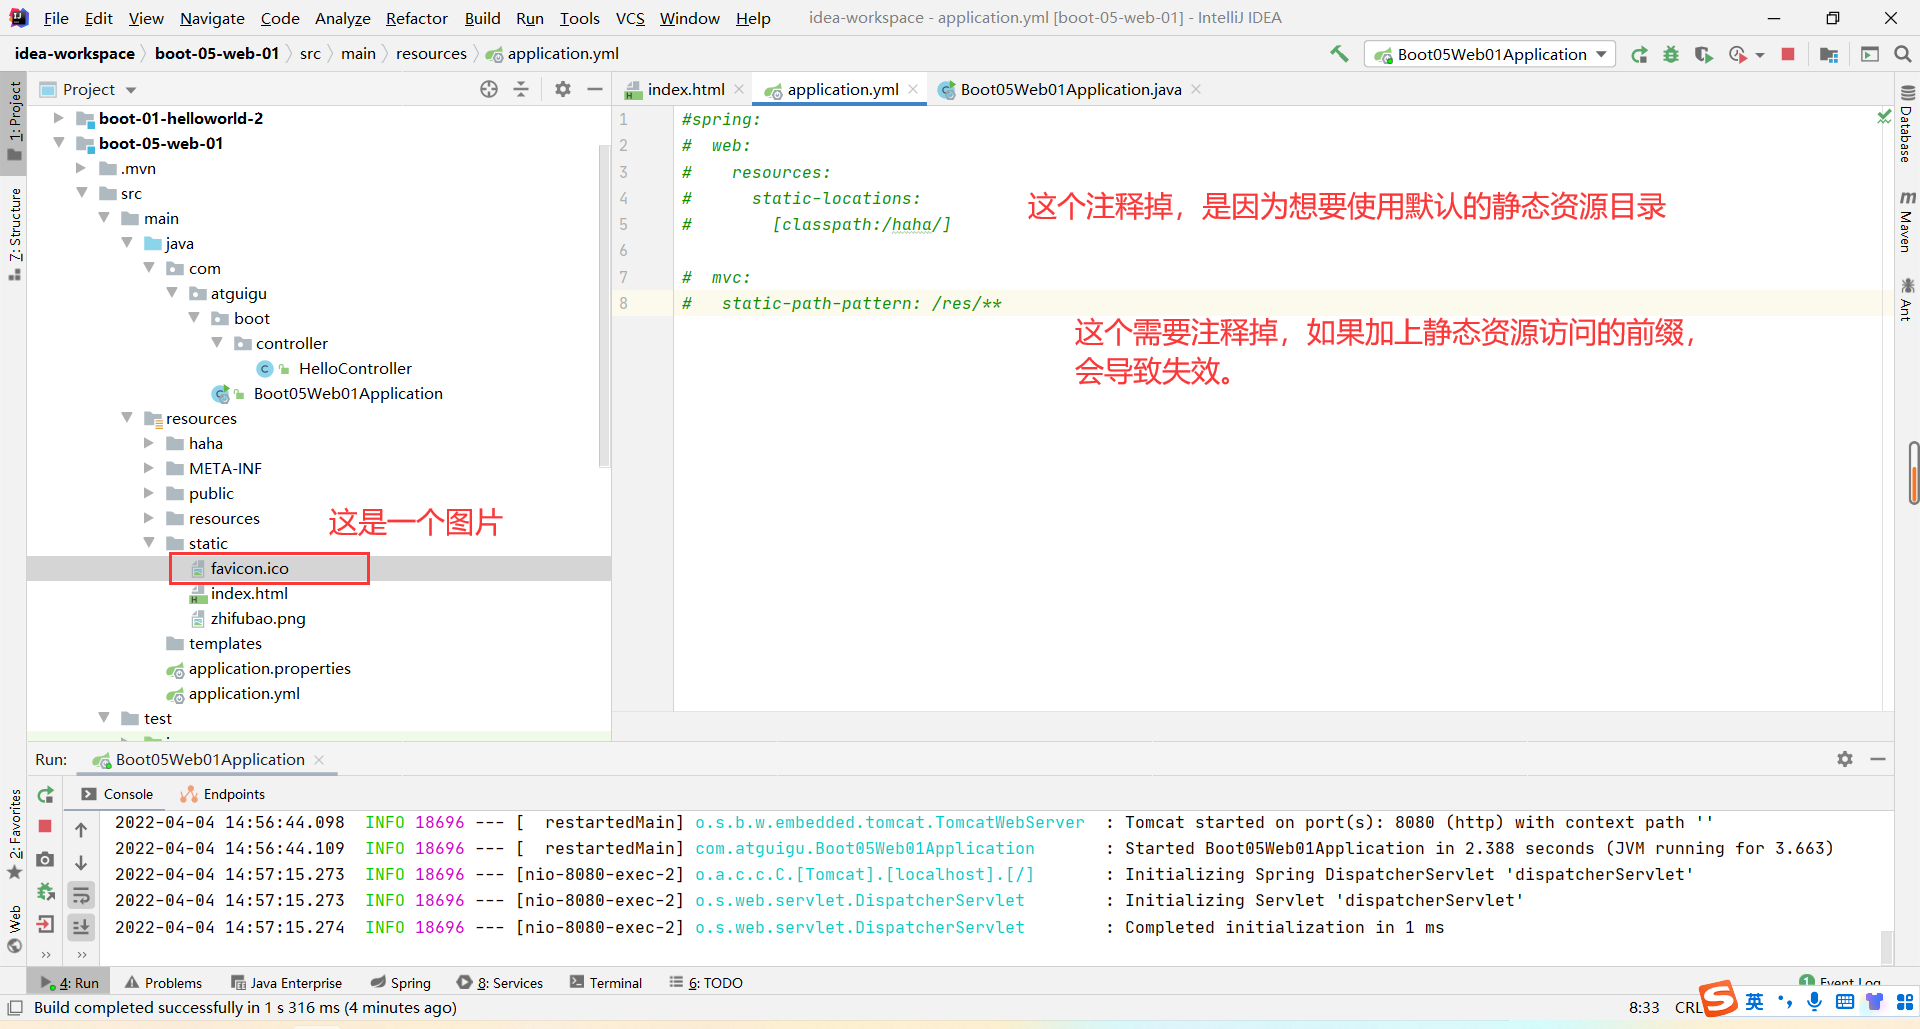Expand the .mvn folder
This screenshot has width=1920, height=1029.
81,168
